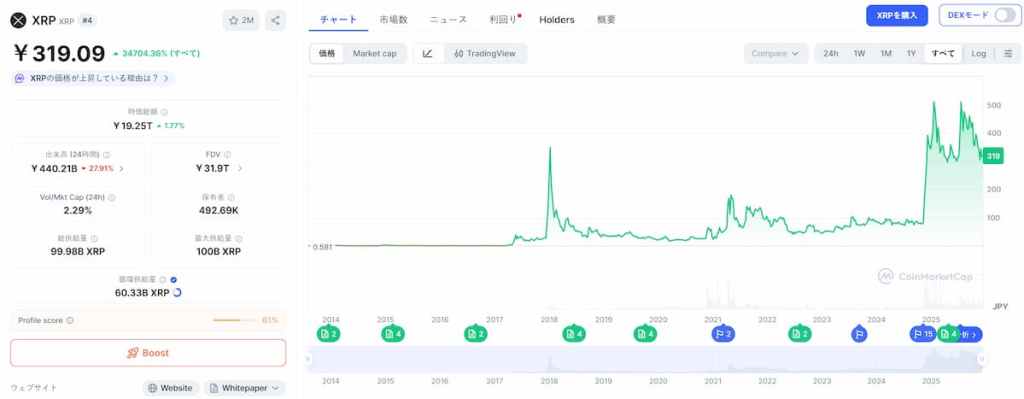Image resolution: width=1024 pixels, height=399 pixels.
Task: Open the chart options menu icon
Action: point(1008,54)
